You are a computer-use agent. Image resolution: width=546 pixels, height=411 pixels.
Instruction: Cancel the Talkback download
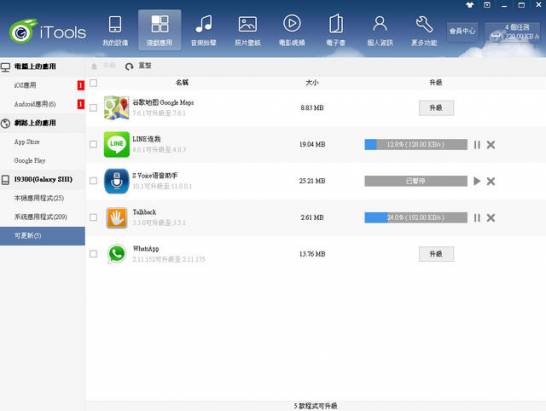[491, 218]
